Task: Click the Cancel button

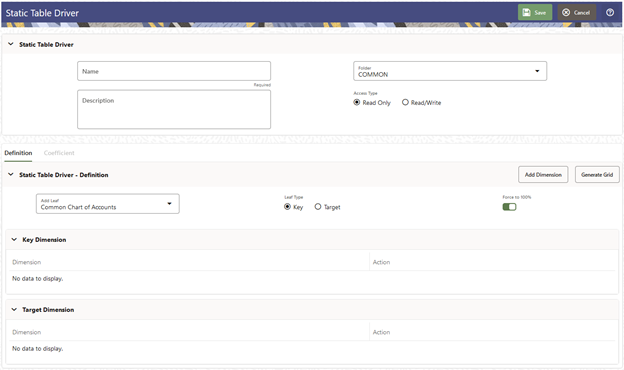Action: pos(576,12)
